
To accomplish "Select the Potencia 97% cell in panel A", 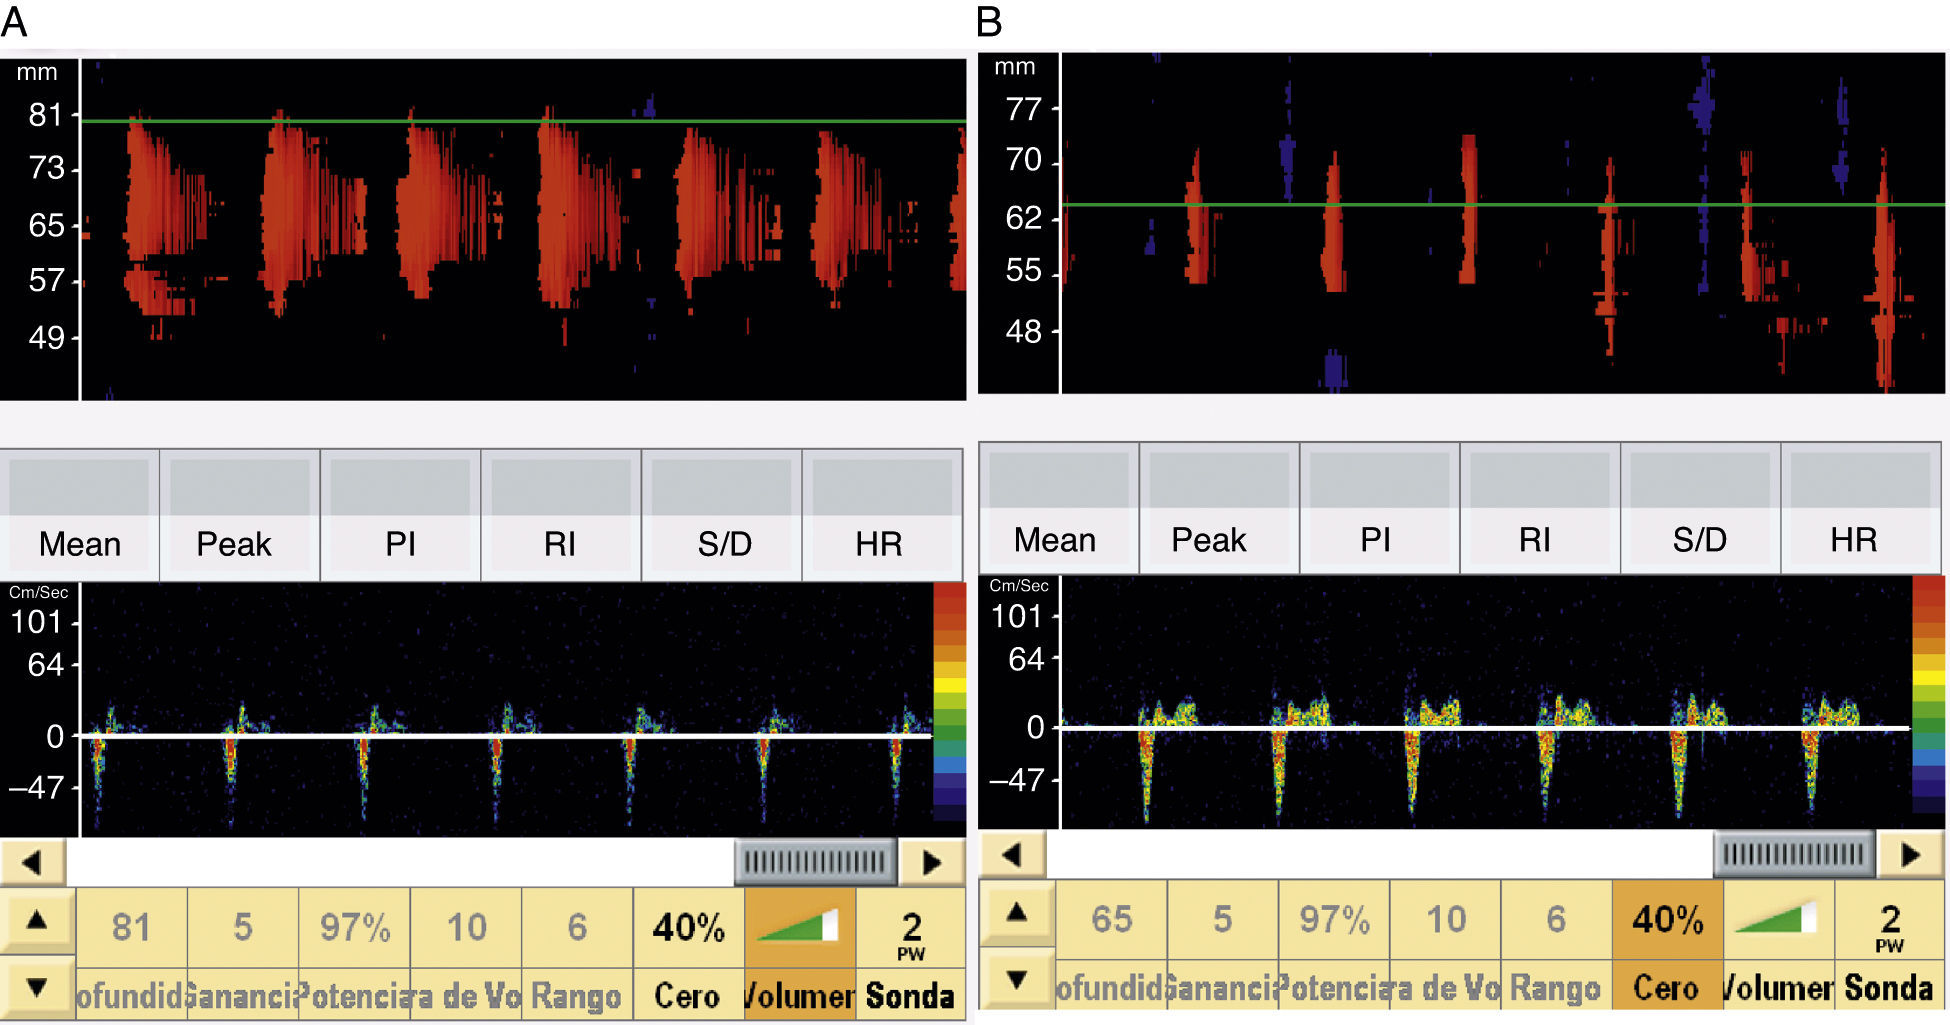I will 355,928.
